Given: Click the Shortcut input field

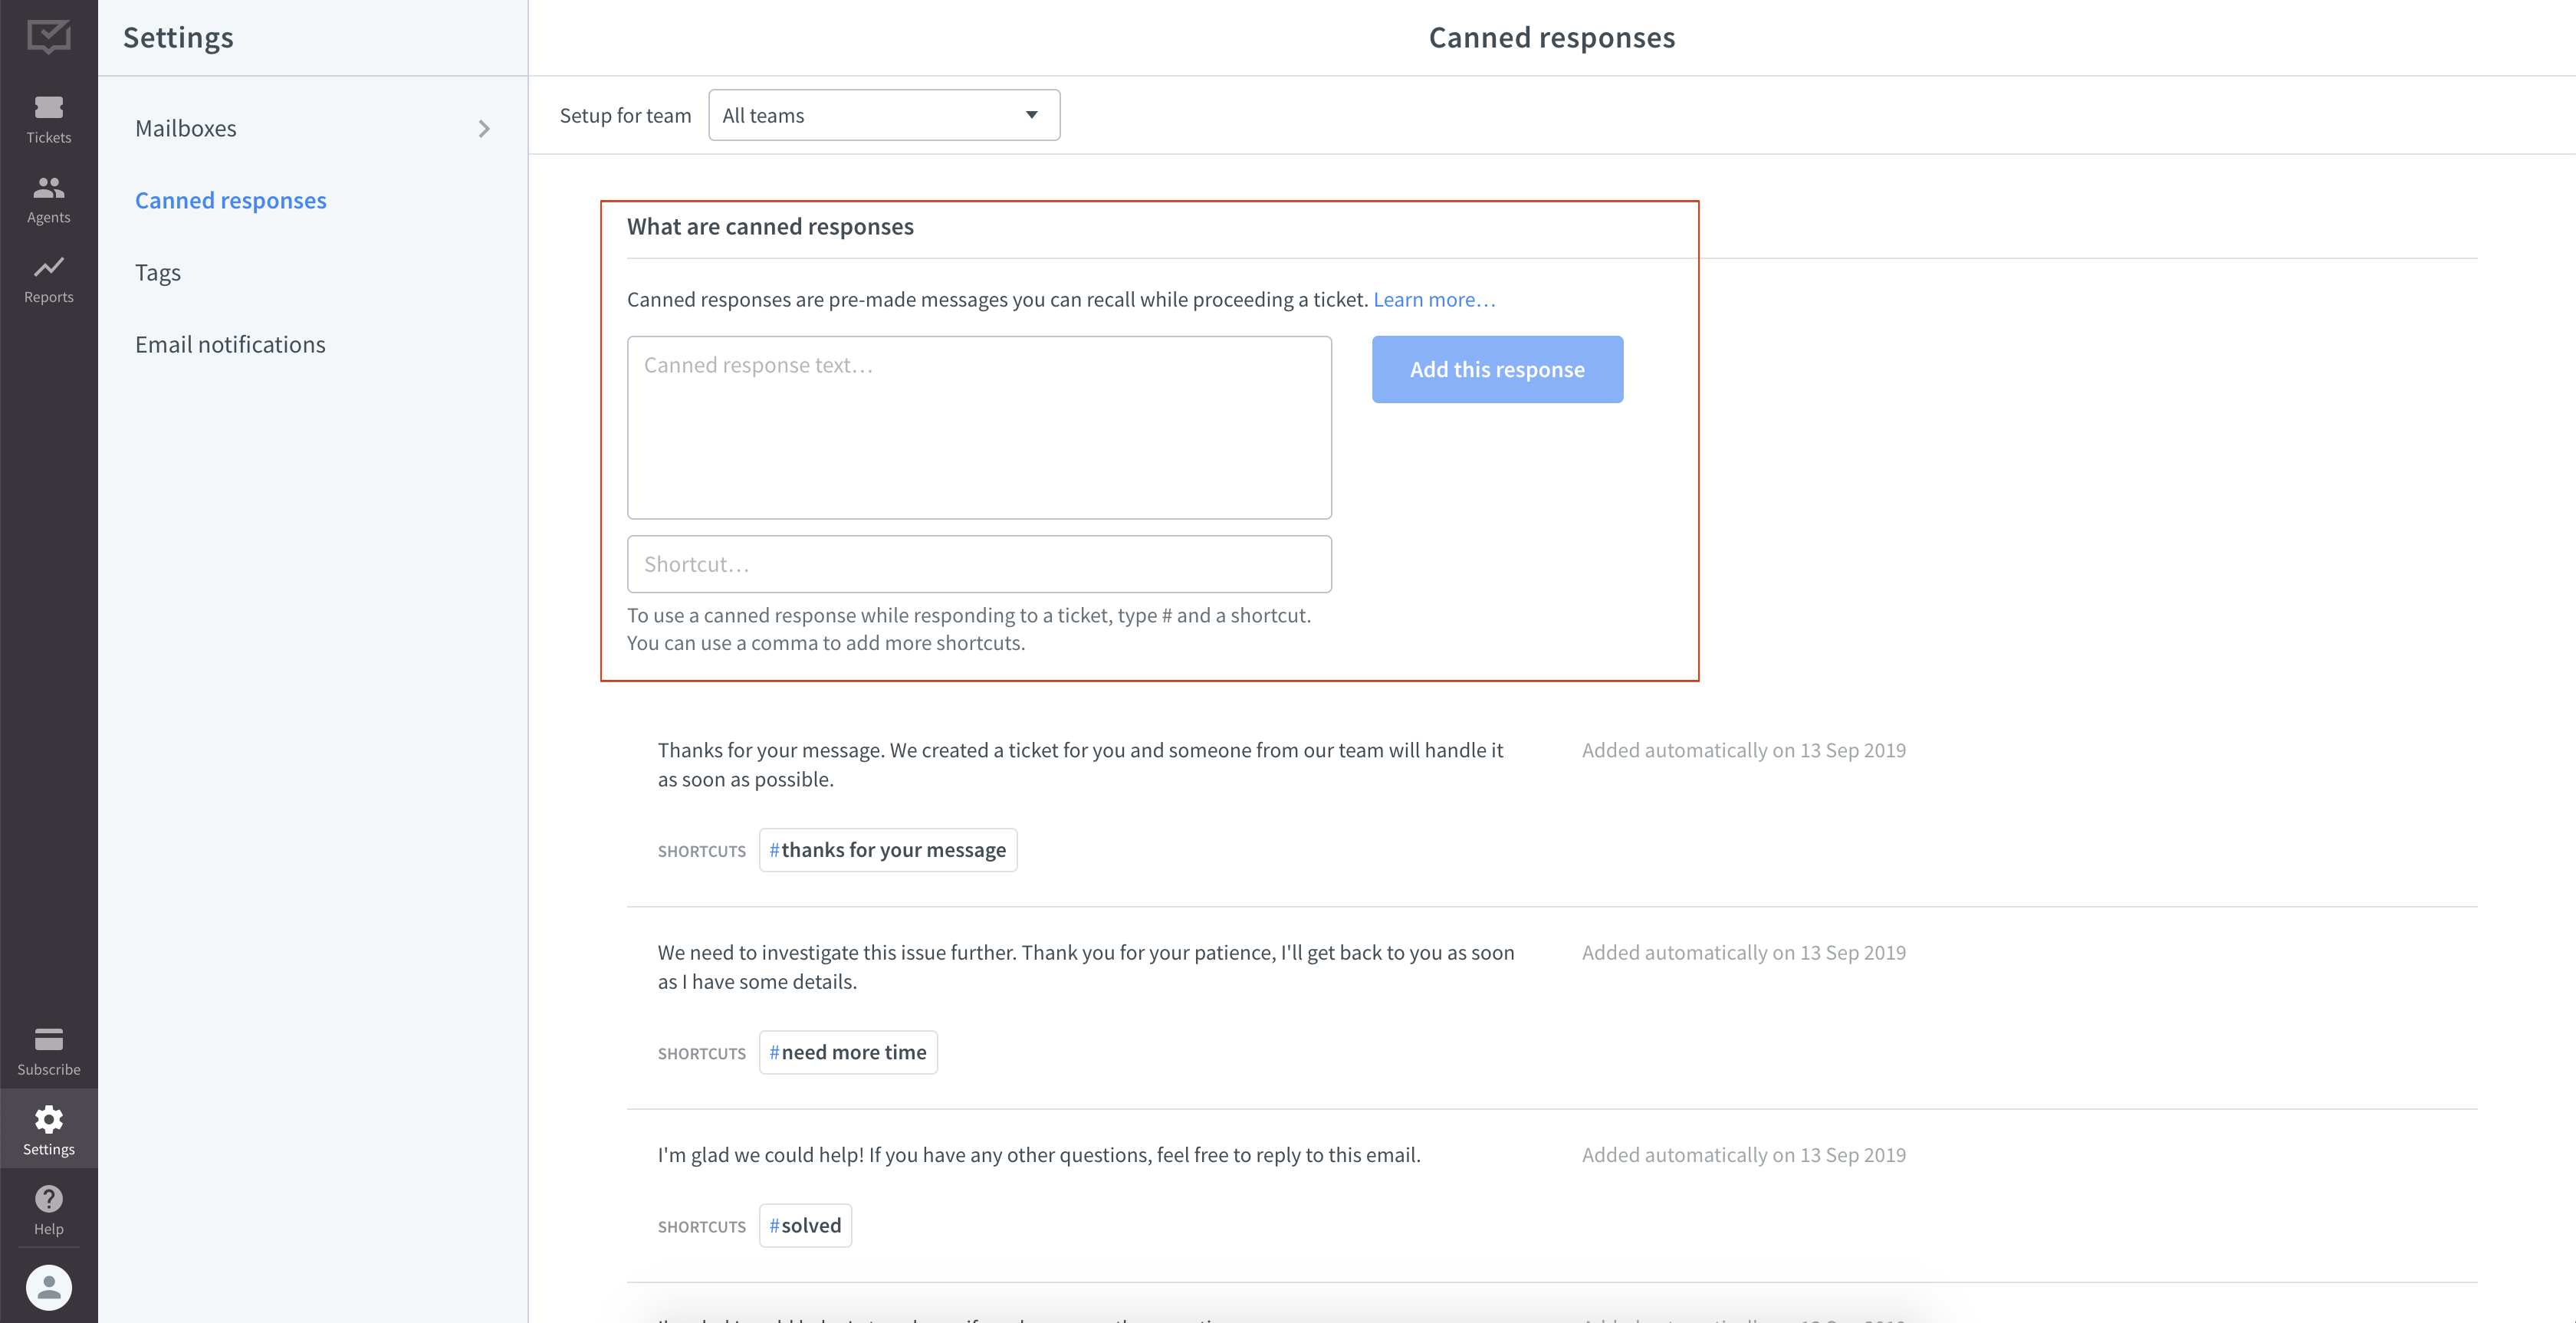Looking at the screenshot, I should click(x=978, y=563).
